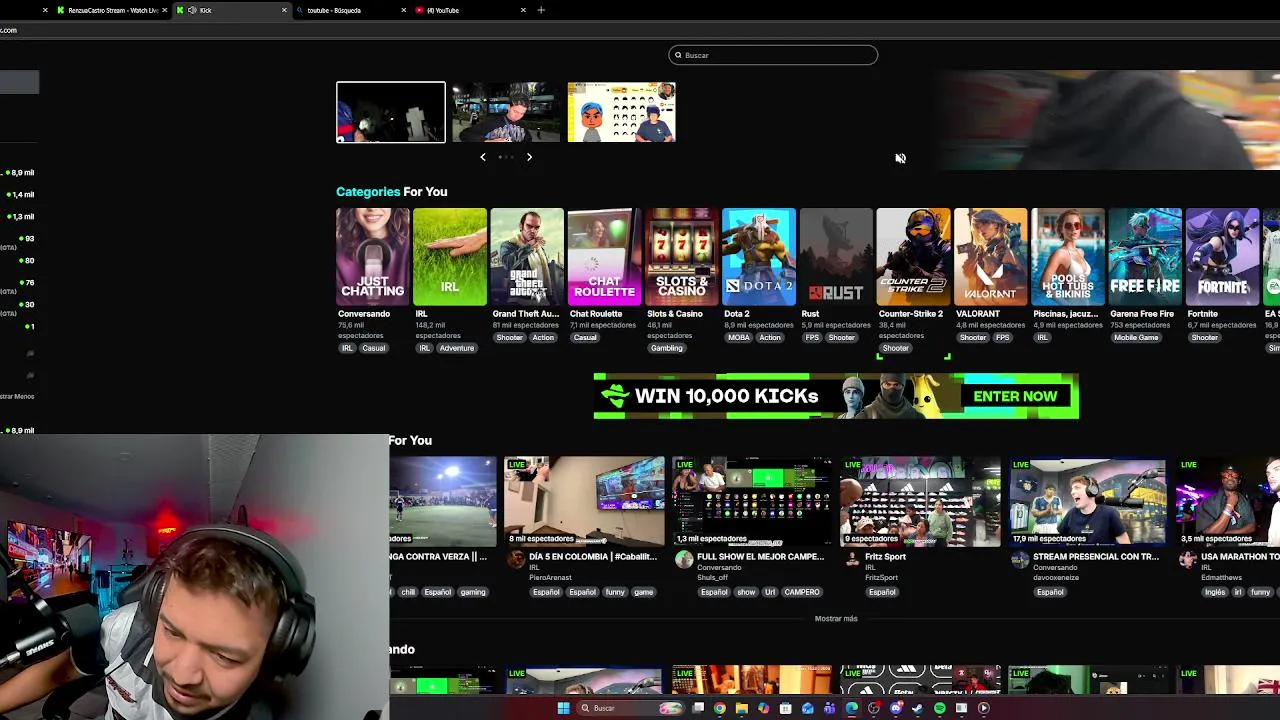The width and height of the screenshot is (1280, 720).
Task: Click the Adventure tag under IRL category
Action: 457,348
